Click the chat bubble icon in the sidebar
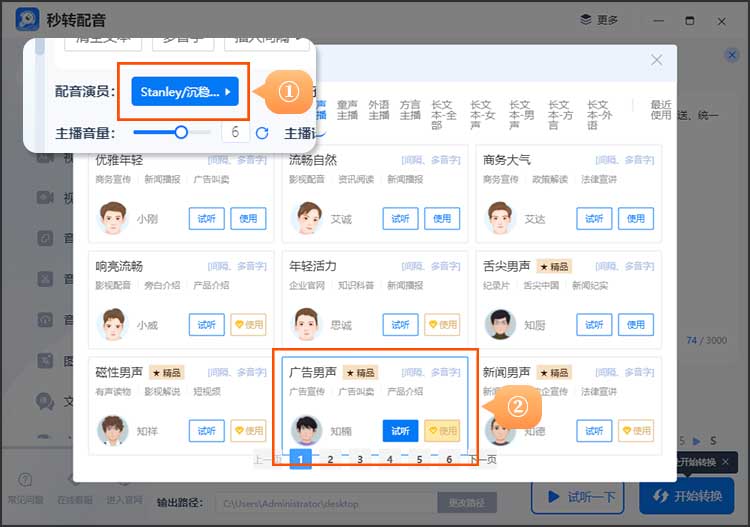Screen dimensions: 750x527 (x=45, y=401)
